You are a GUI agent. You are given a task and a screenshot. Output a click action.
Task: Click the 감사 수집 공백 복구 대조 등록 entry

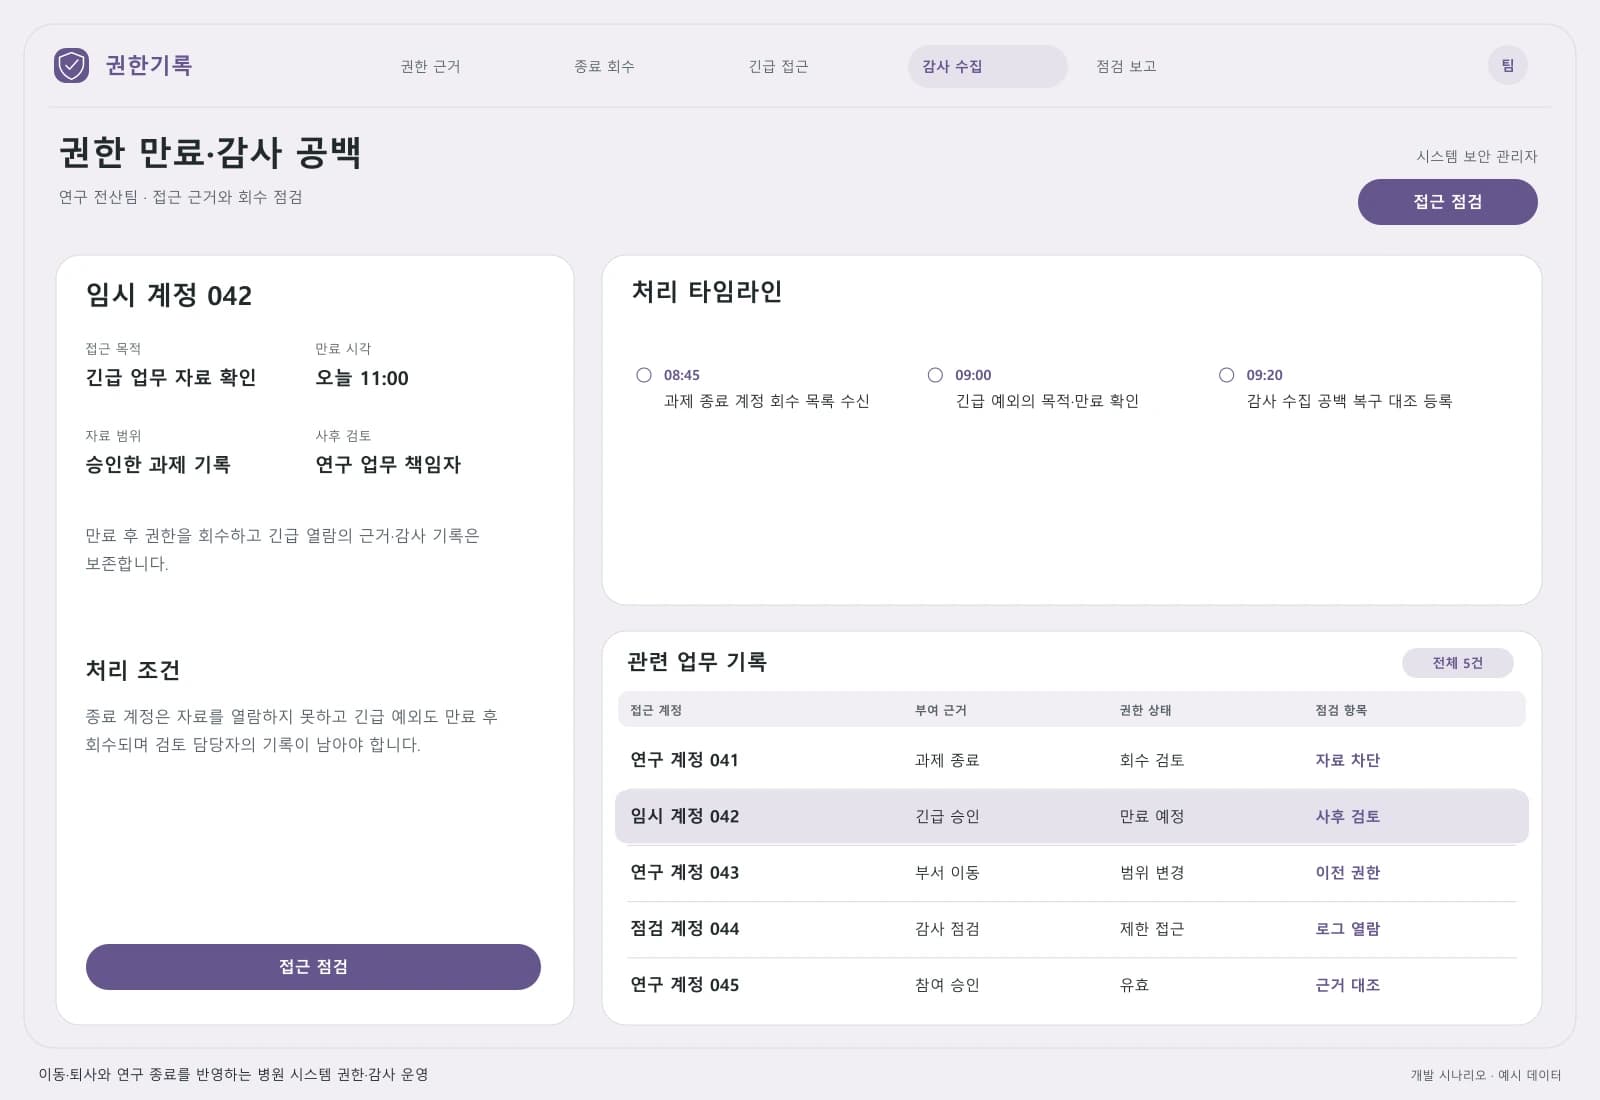point(1349,401)
